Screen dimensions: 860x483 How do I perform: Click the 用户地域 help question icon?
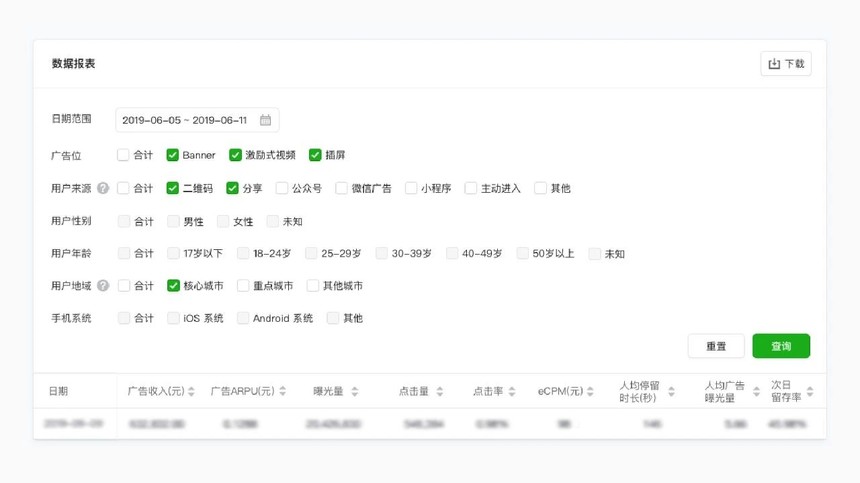coord(103,286)
